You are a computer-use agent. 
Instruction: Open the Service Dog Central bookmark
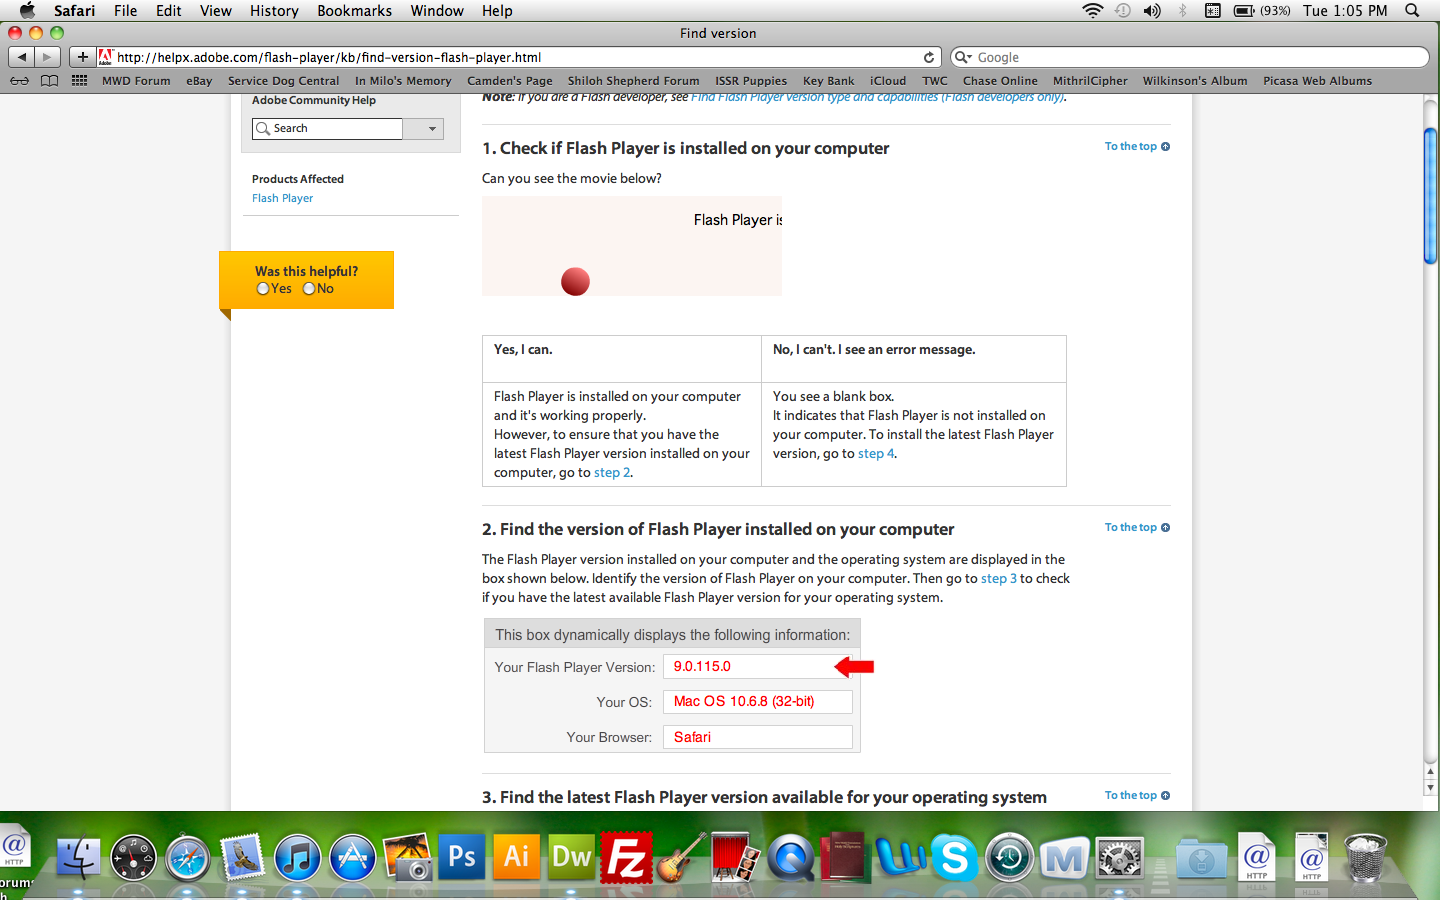[283, 81]
